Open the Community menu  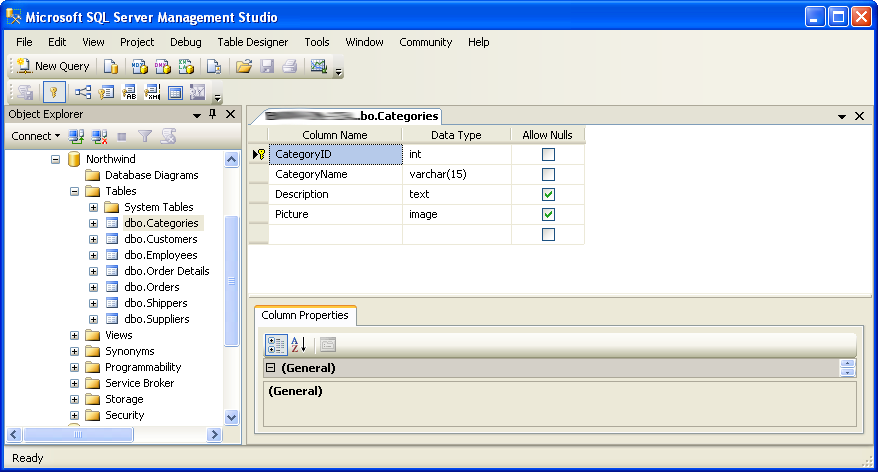pyautogui.click(x=426, y=42)
